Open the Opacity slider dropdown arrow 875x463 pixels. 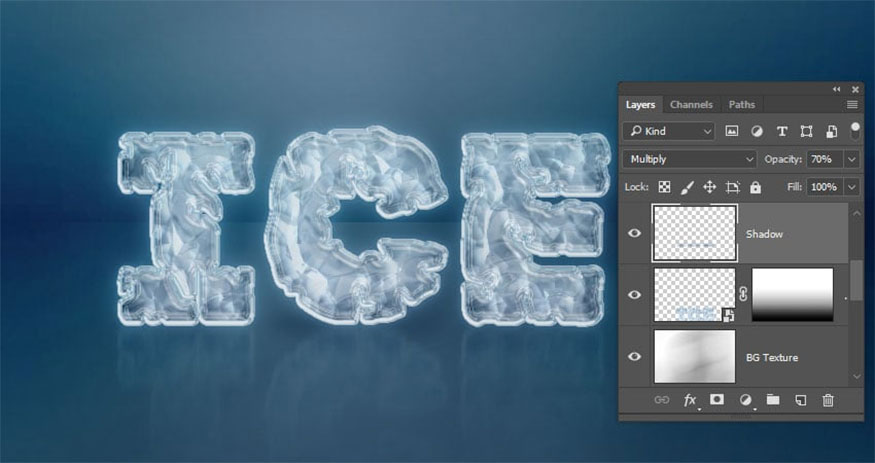click(x=852, y=159)
